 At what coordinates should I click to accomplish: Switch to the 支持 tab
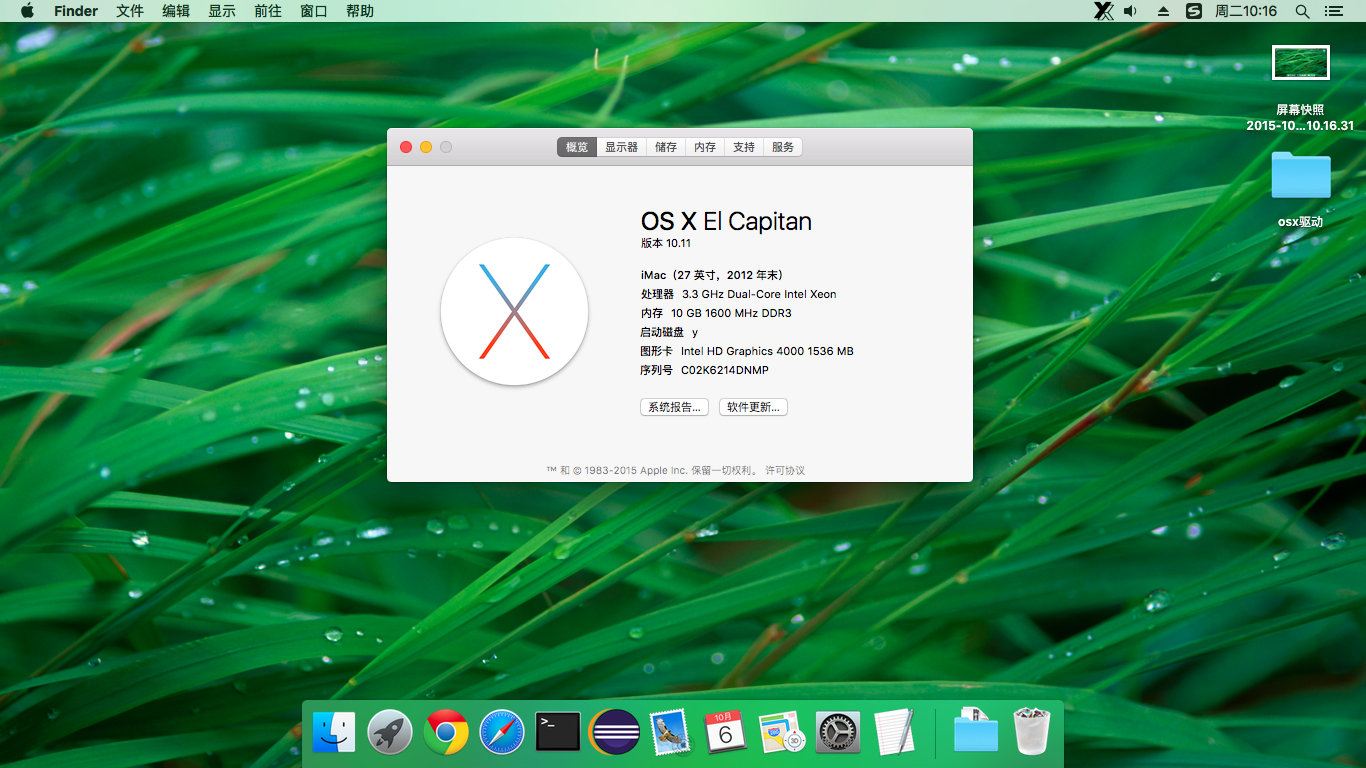point(744,147)
